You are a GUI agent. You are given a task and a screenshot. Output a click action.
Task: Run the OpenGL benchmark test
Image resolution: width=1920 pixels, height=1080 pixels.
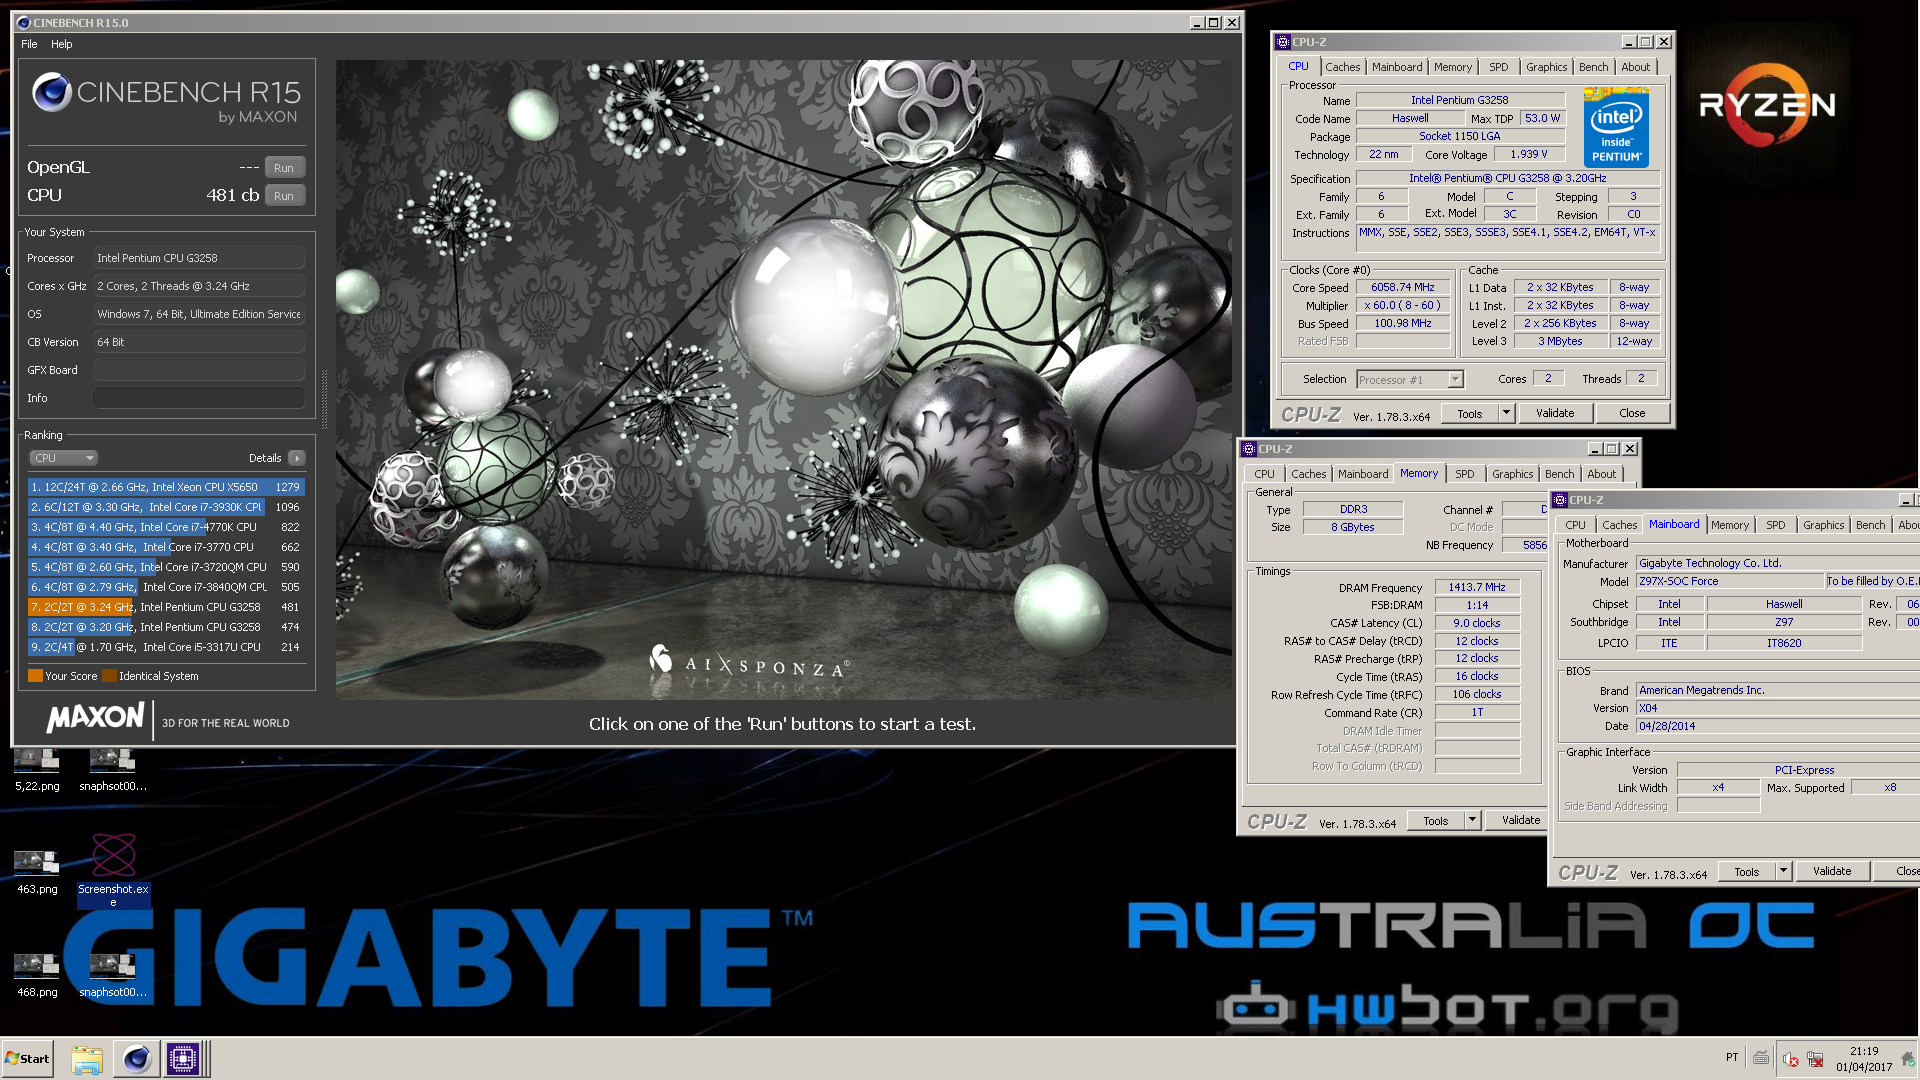[x=284, y=168]
